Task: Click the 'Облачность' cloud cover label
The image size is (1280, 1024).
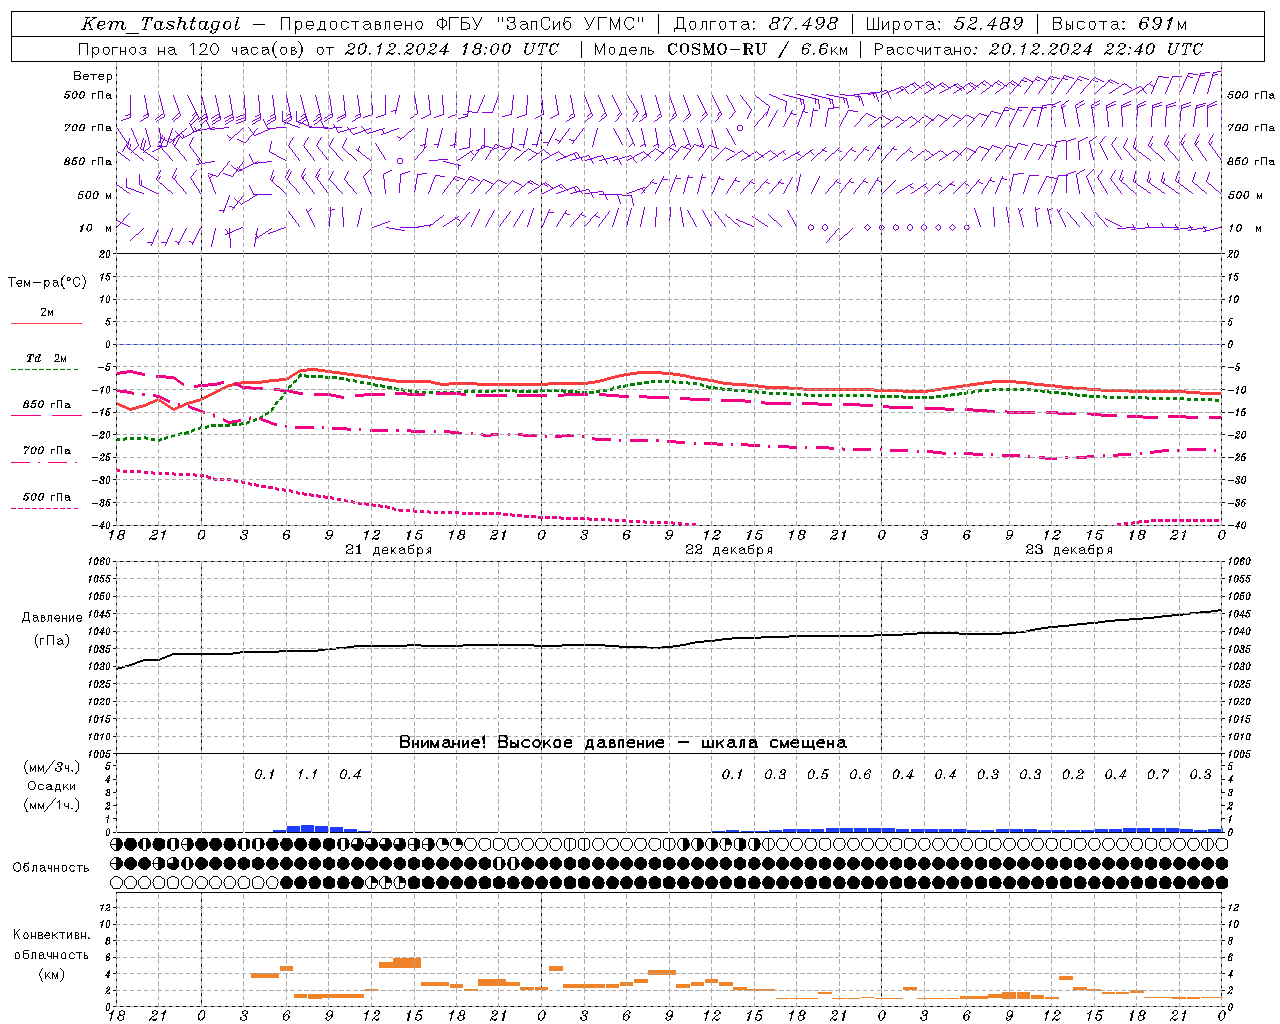Action: 51,867
